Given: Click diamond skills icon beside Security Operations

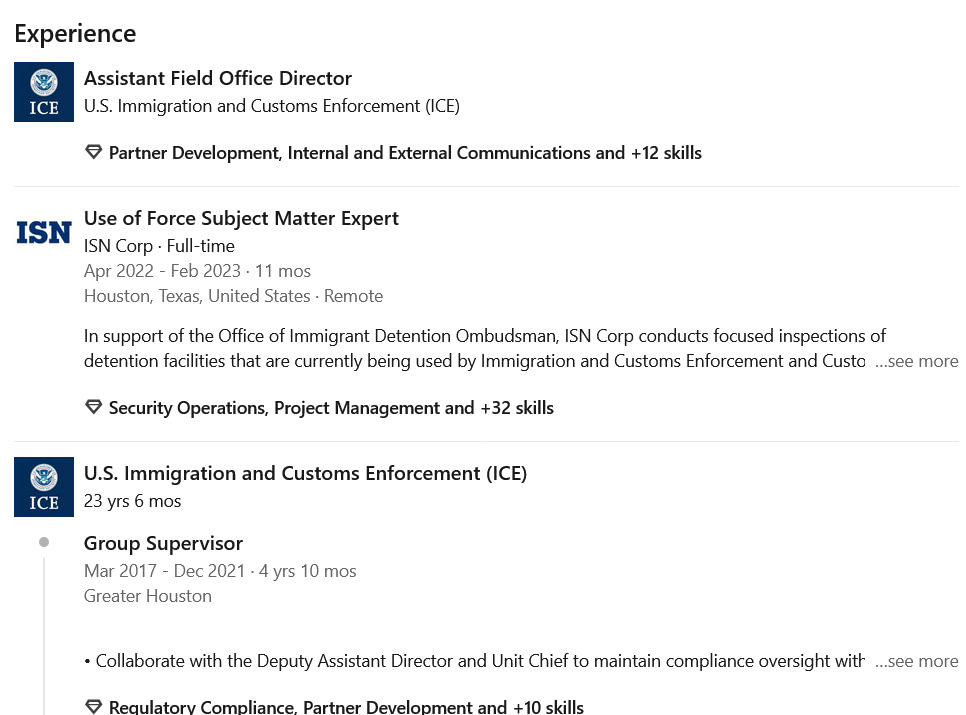Looking at the screenshot, I should point(94,407).
